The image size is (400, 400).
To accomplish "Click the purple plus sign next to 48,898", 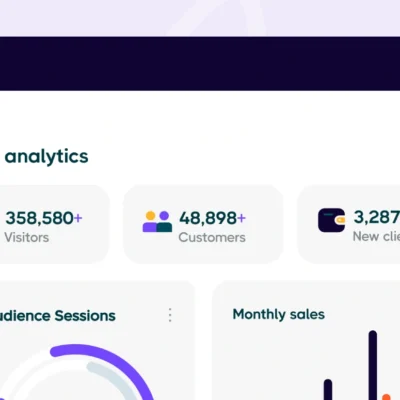I will [241, 218].
